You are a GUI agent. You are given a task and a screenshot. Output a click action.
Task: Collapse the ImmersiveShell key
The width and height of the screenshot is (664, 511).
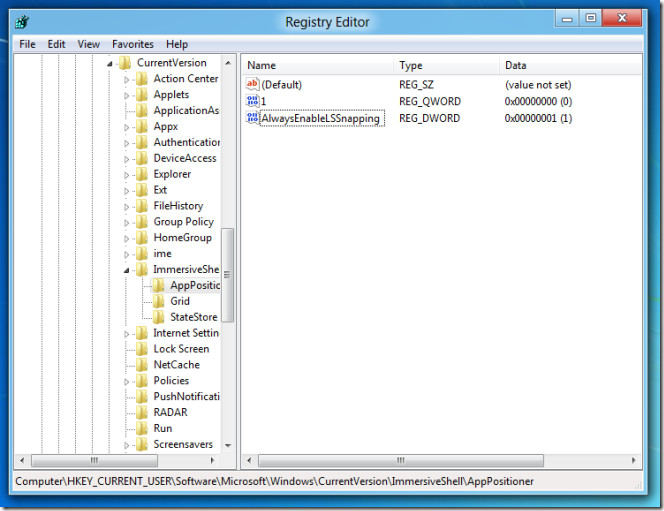[x=126, y=271]
